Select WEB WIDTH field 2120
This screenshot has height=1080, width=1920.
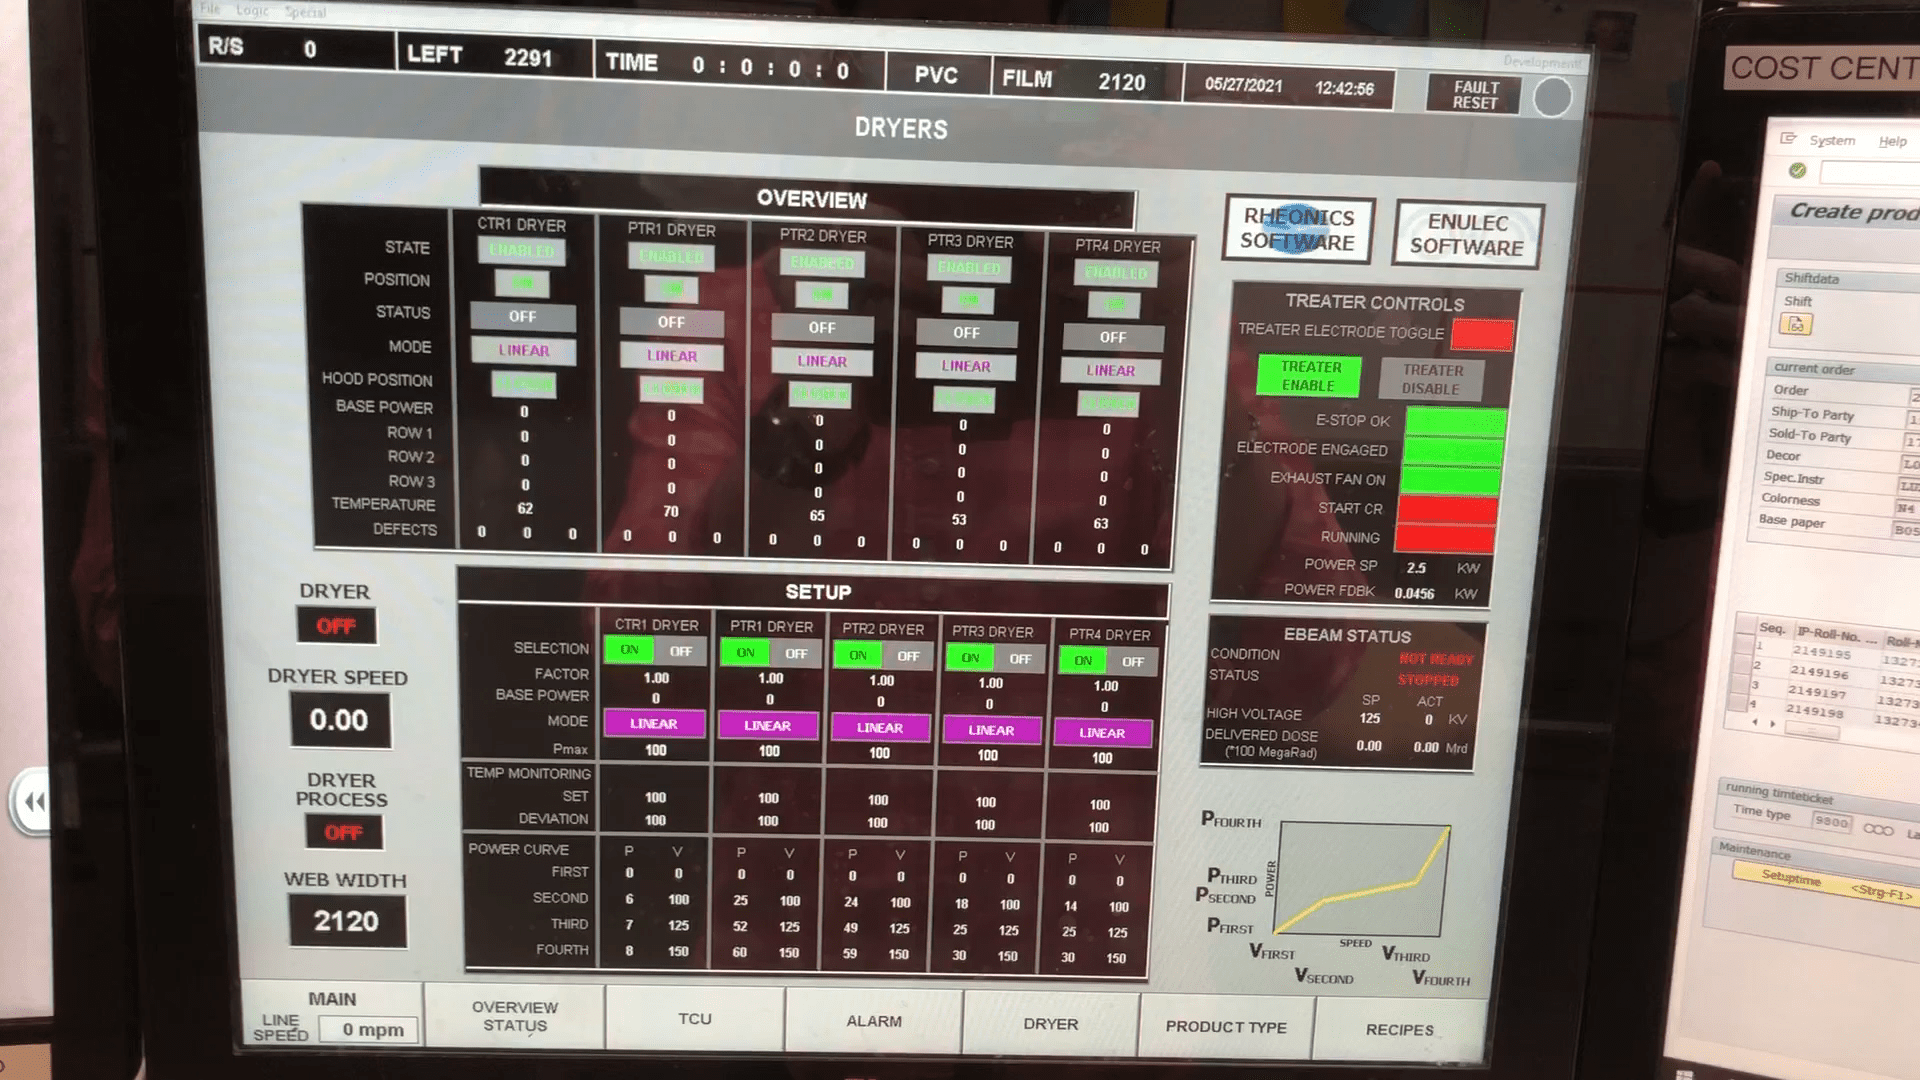pyautogui.click(x=346, y=921)
